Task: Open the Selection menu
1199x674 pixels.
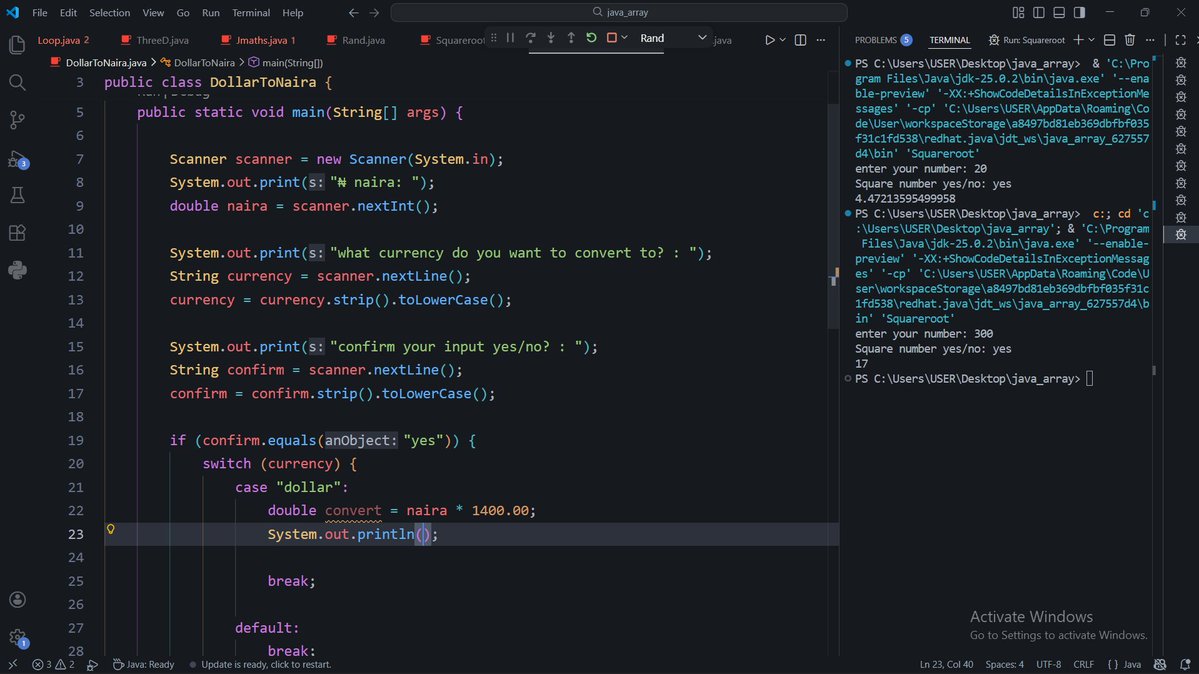Action: click(x=109, y=12)
